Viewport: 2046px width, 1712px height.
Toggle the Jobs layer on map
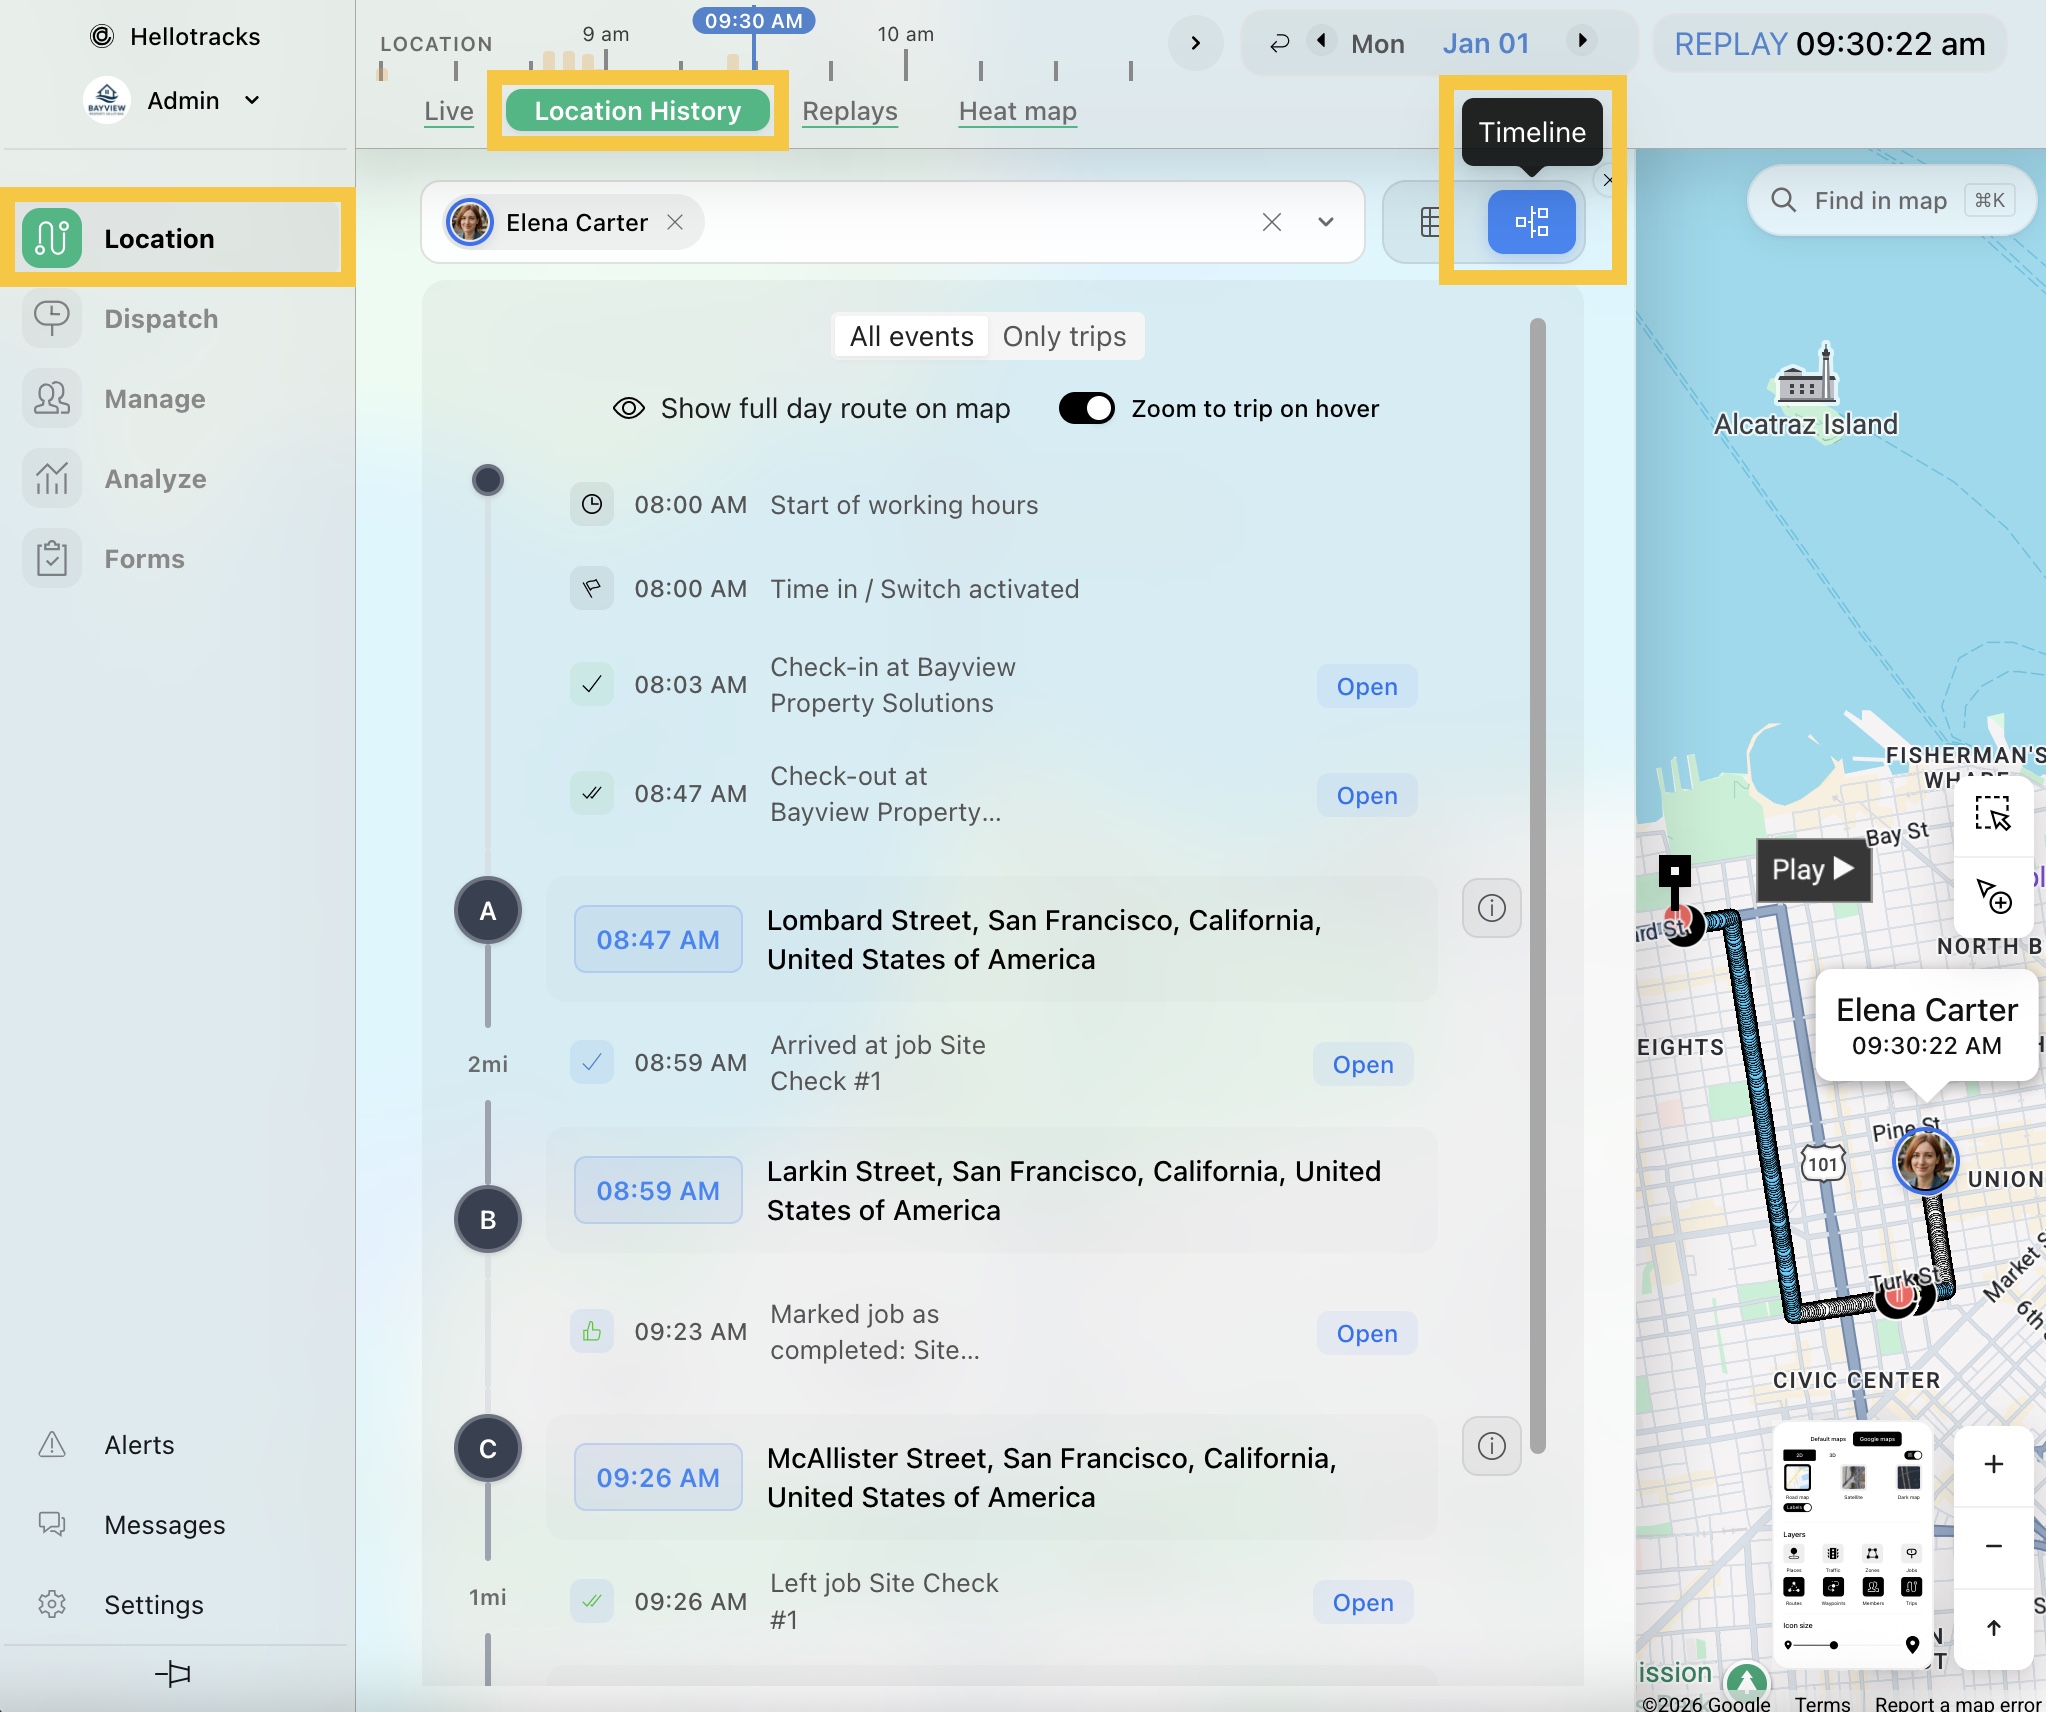1911,1554
